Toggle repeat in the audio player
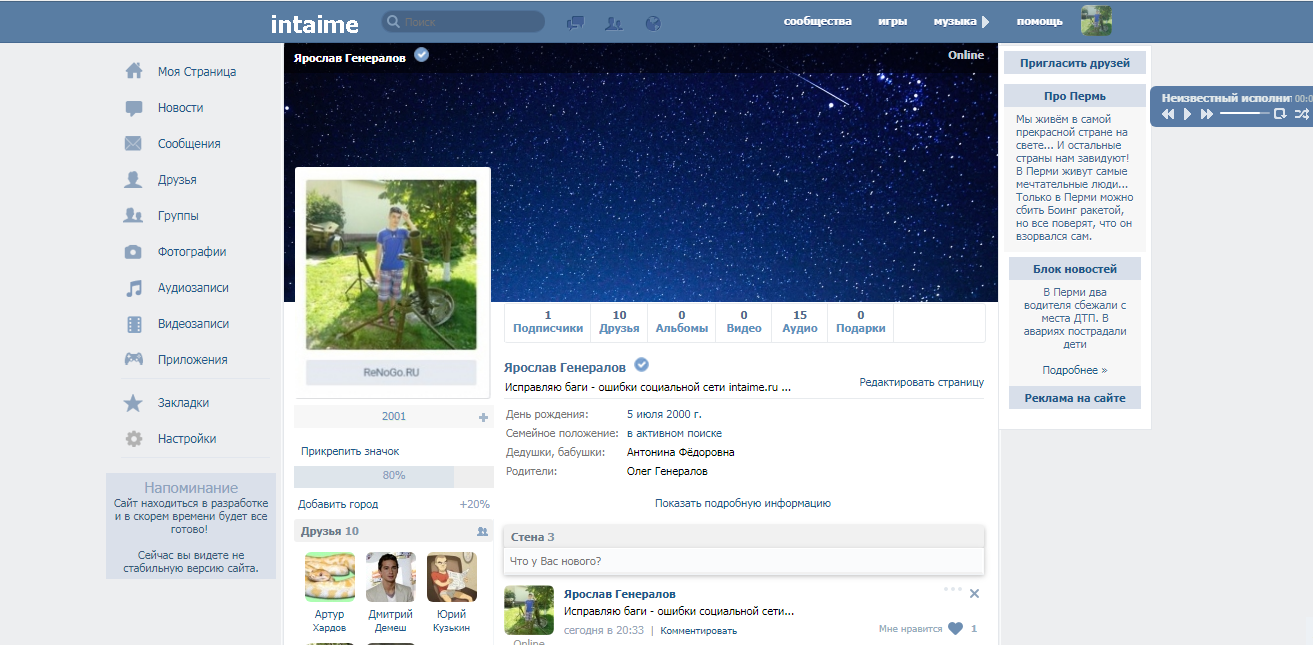Viewport: 1313px width, 645px height. coord(1279,114)
